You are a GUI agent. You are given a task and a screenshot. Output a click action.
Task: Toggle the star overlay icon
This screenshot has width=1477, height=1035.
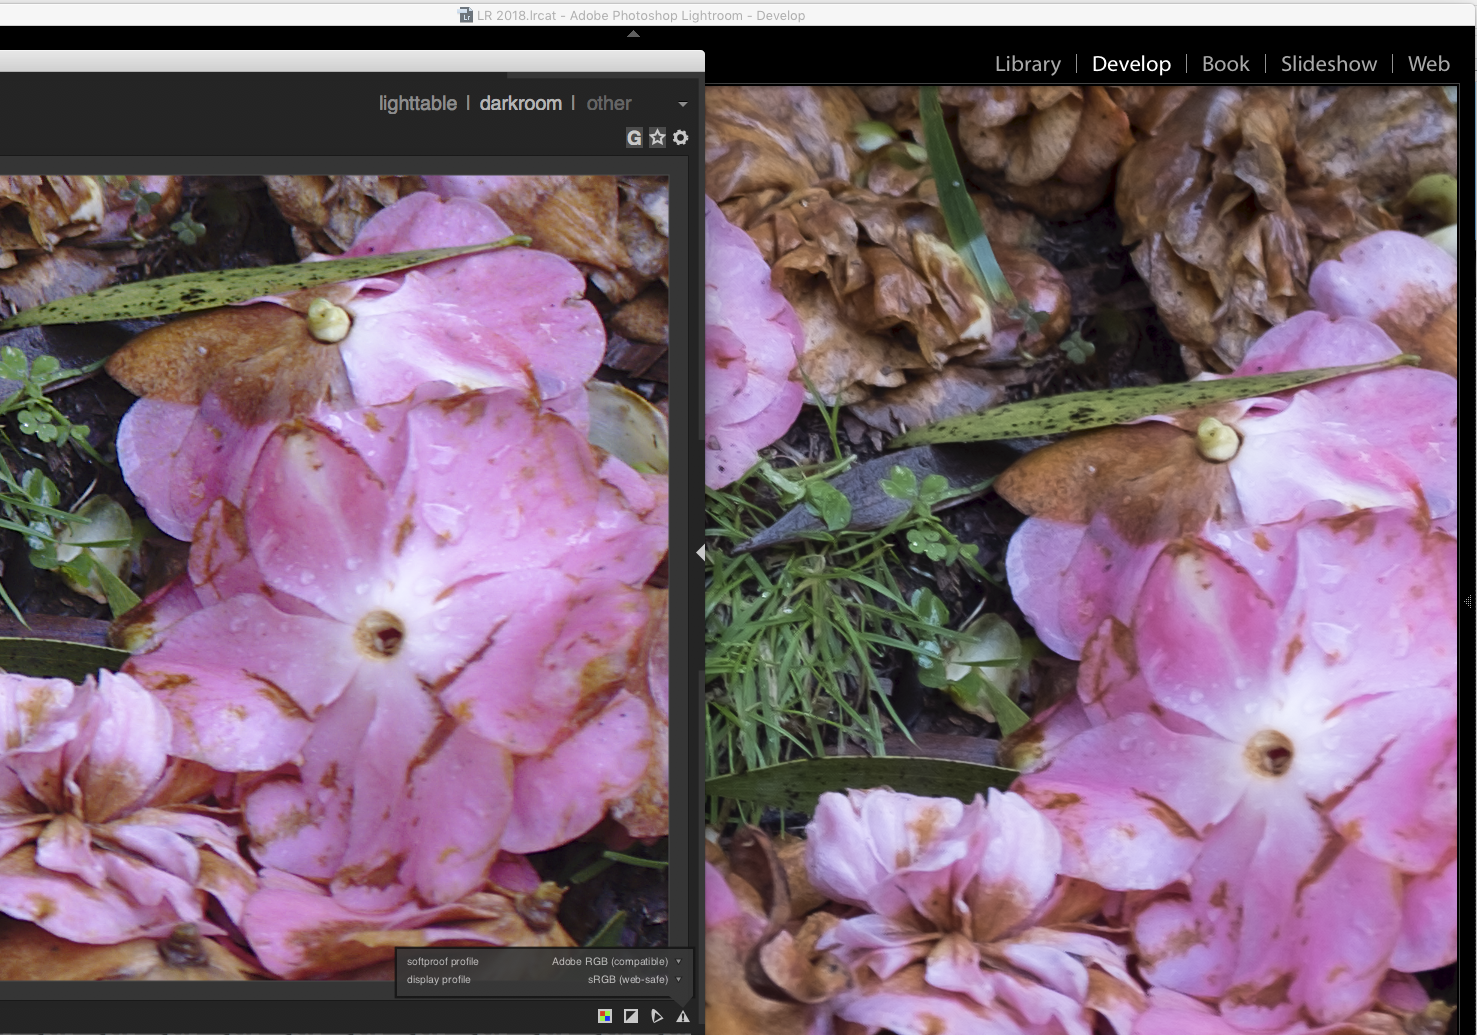tap(657, 138)
